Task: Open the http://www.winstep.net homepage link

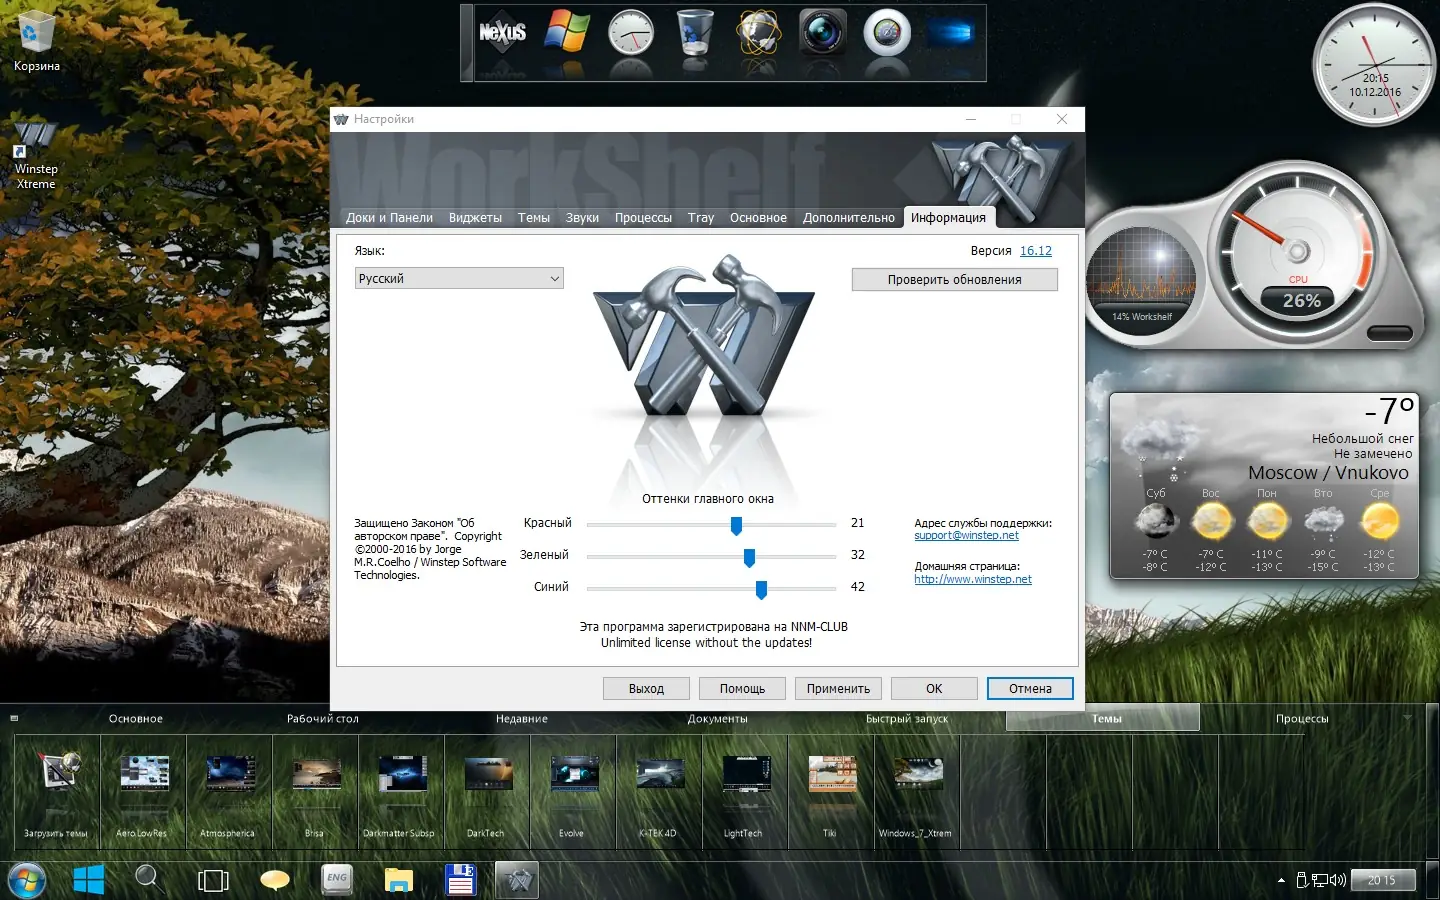Action: [x=973, y=579]
